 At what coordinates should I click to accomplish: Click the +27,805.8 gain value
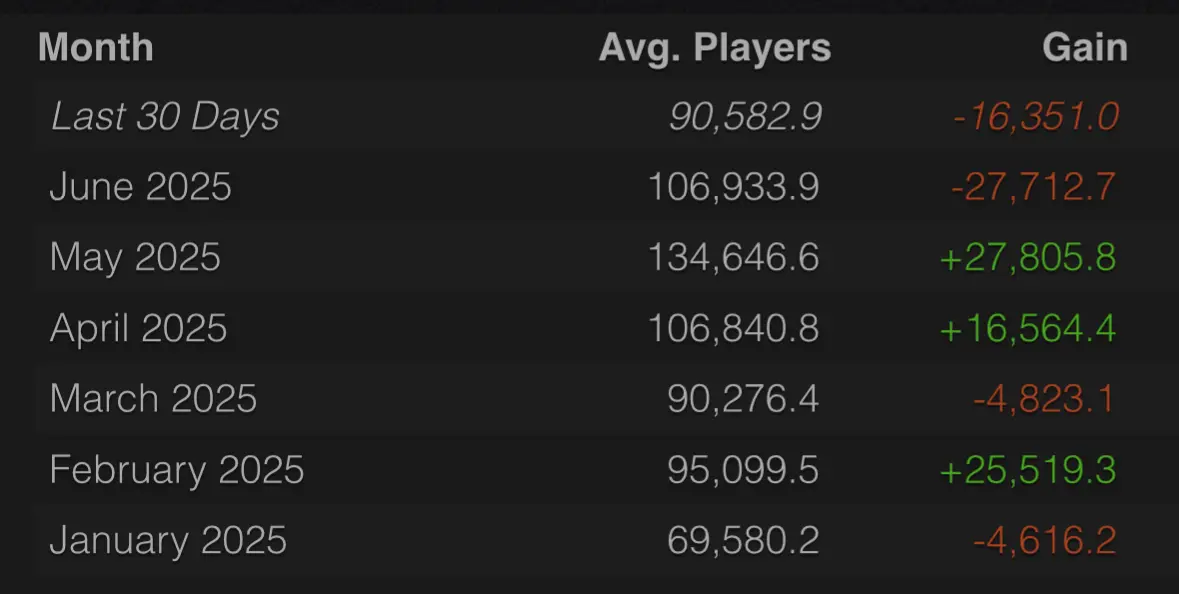[x=1028, y=258]
